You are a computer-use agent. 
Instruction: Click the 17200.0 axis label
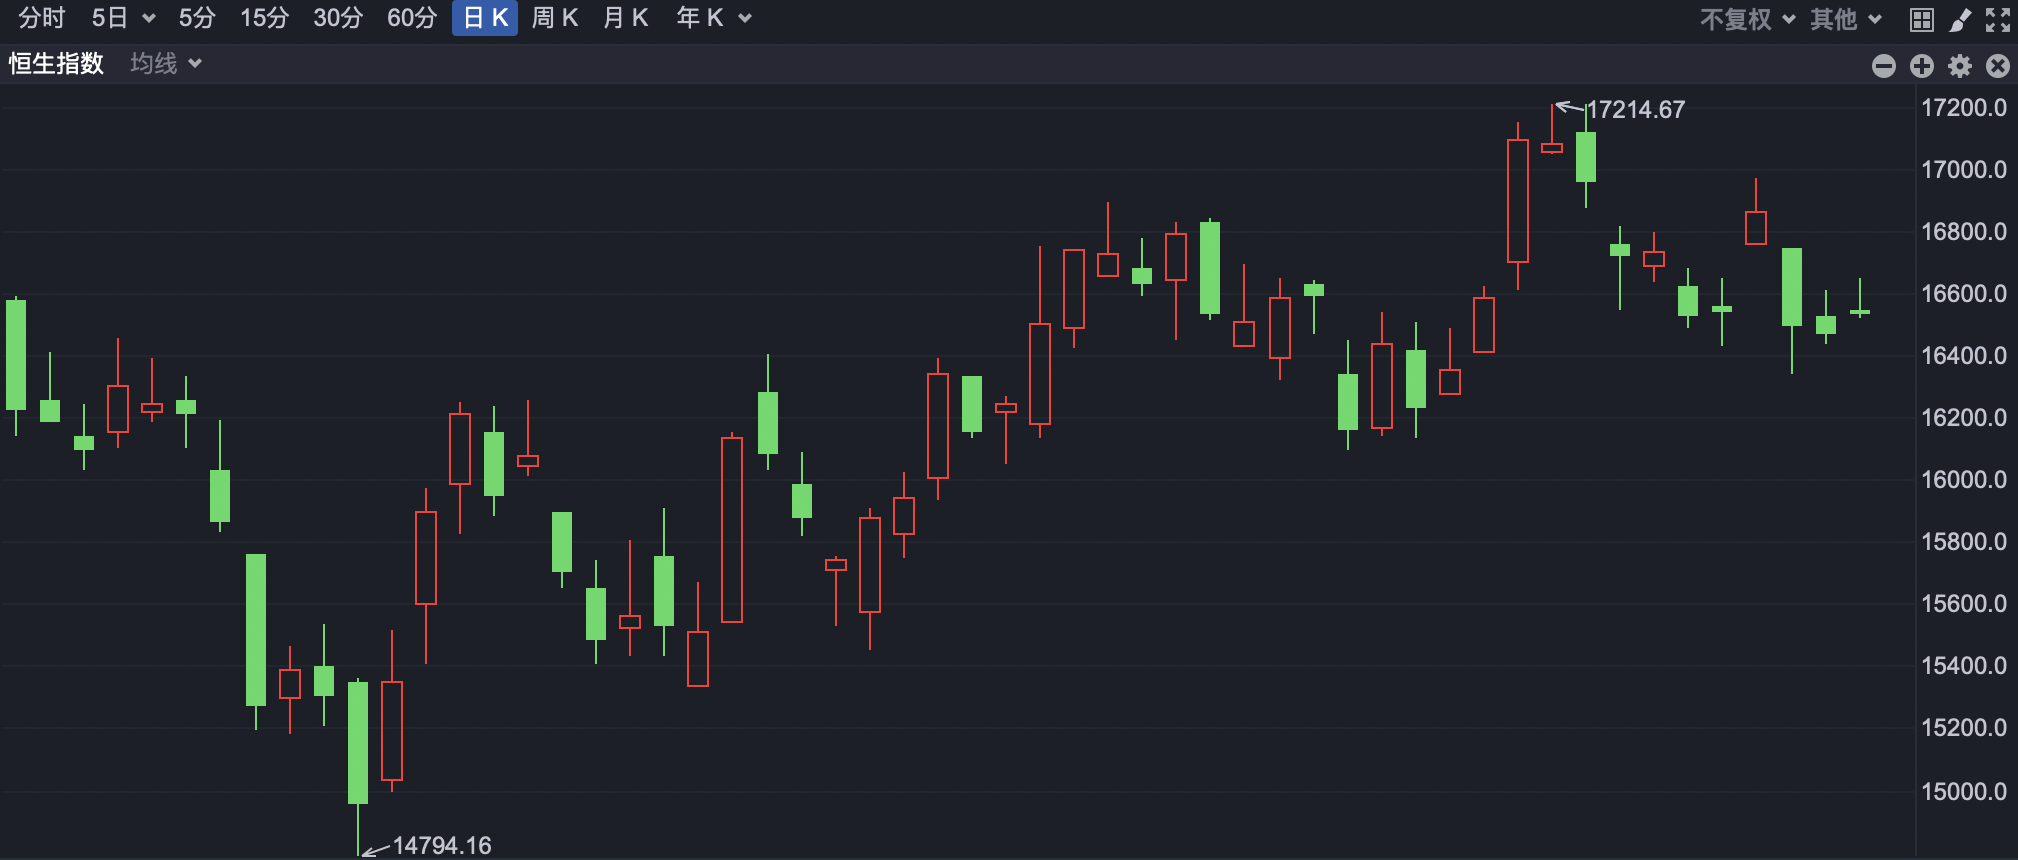(x=1964, y=108)
